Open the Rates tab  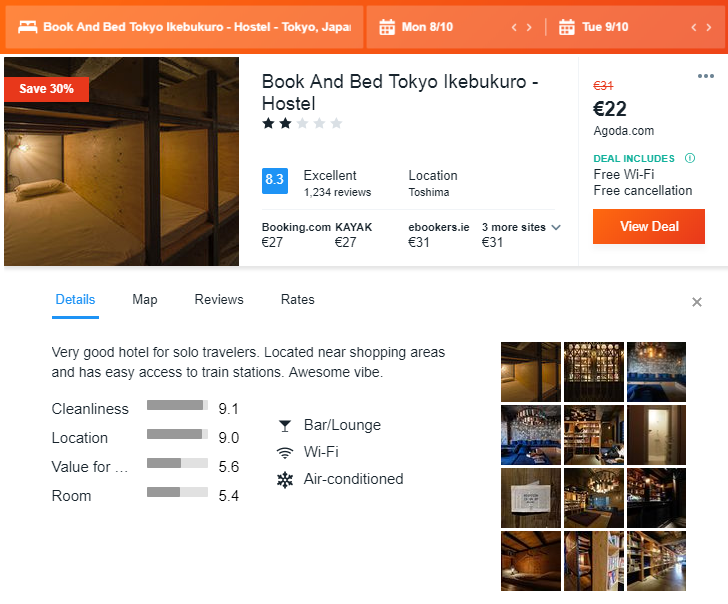tap(298, 300)
